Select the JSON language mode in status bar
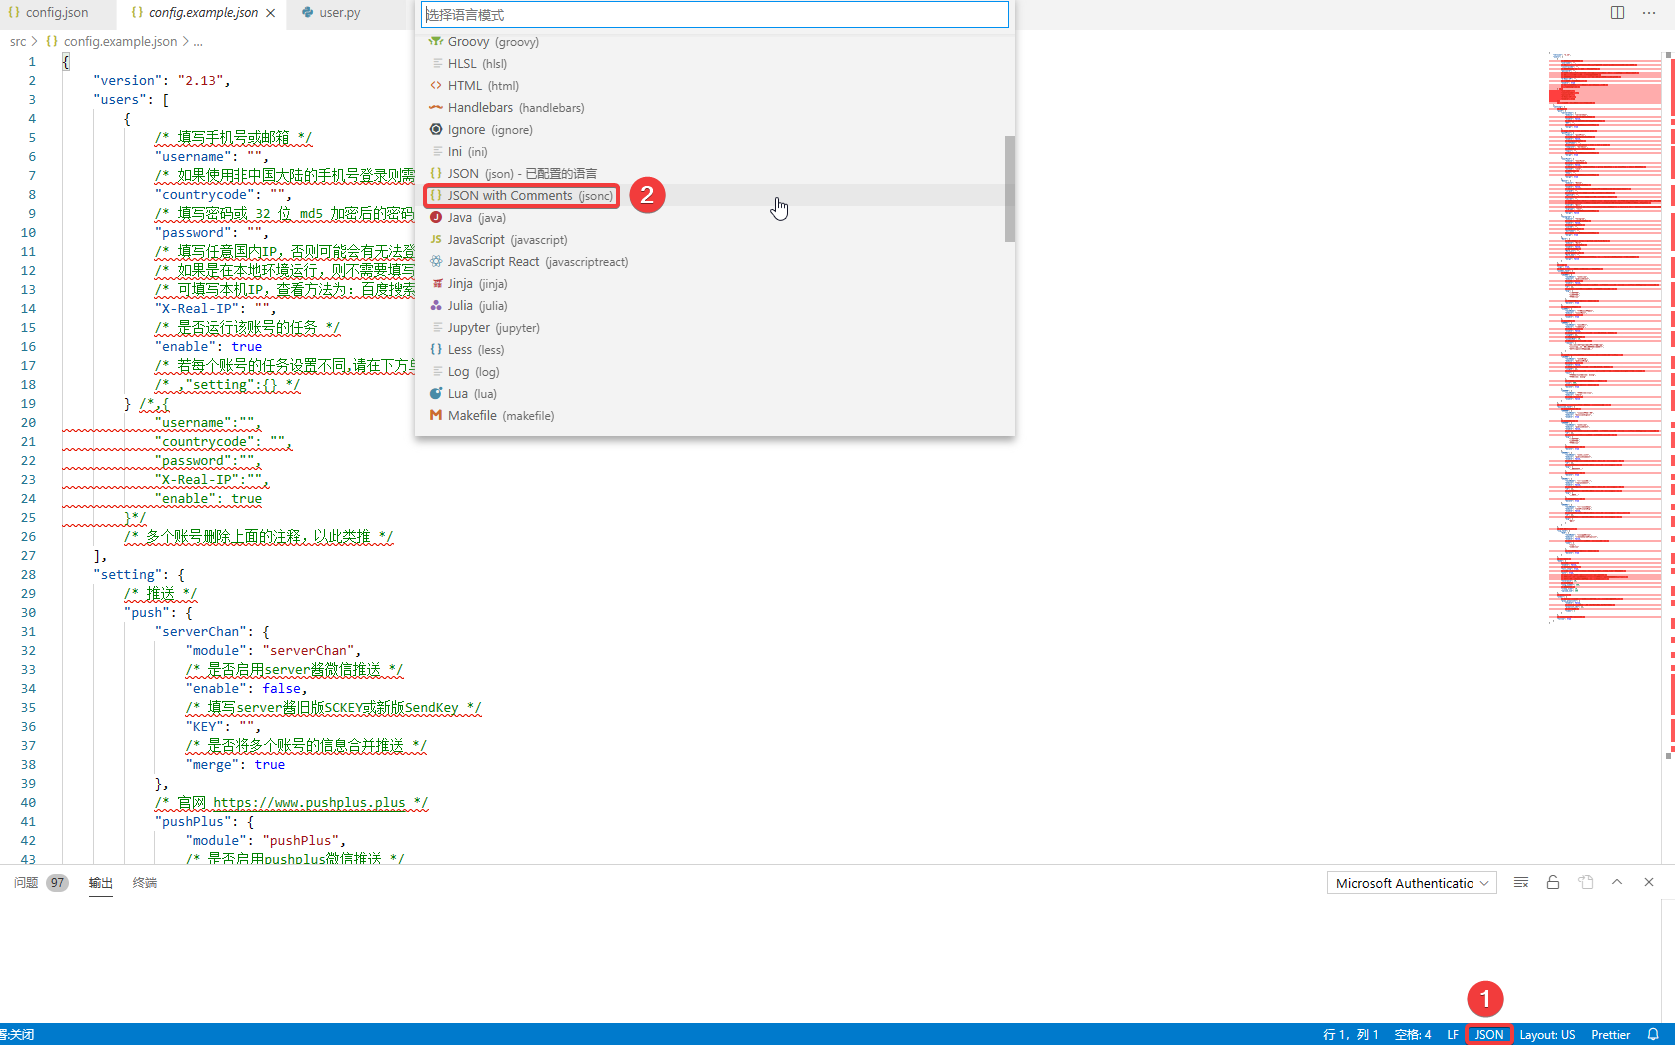 [x=1488, y=1034]
